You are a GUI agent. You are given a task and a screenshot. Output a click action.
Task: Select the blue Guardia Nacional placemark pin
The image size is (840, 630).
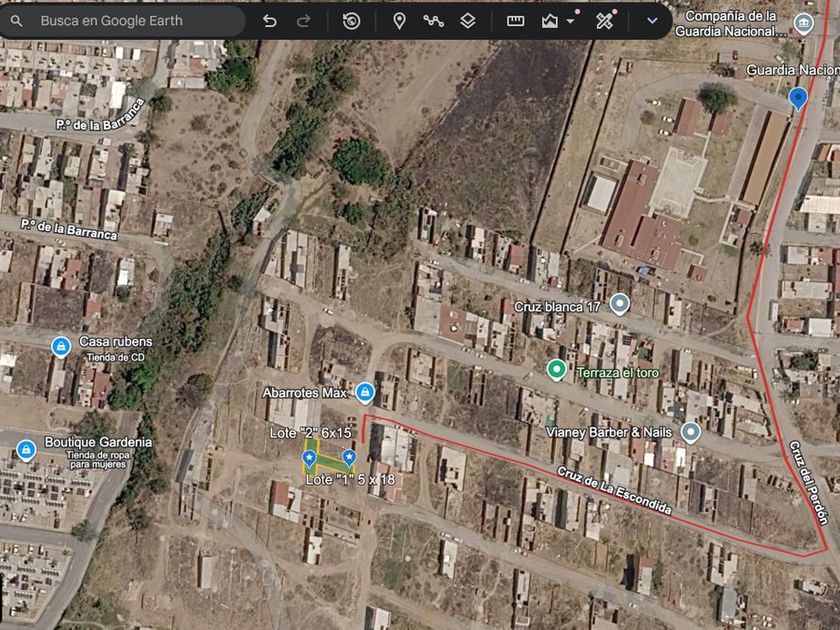pos(798,100)
